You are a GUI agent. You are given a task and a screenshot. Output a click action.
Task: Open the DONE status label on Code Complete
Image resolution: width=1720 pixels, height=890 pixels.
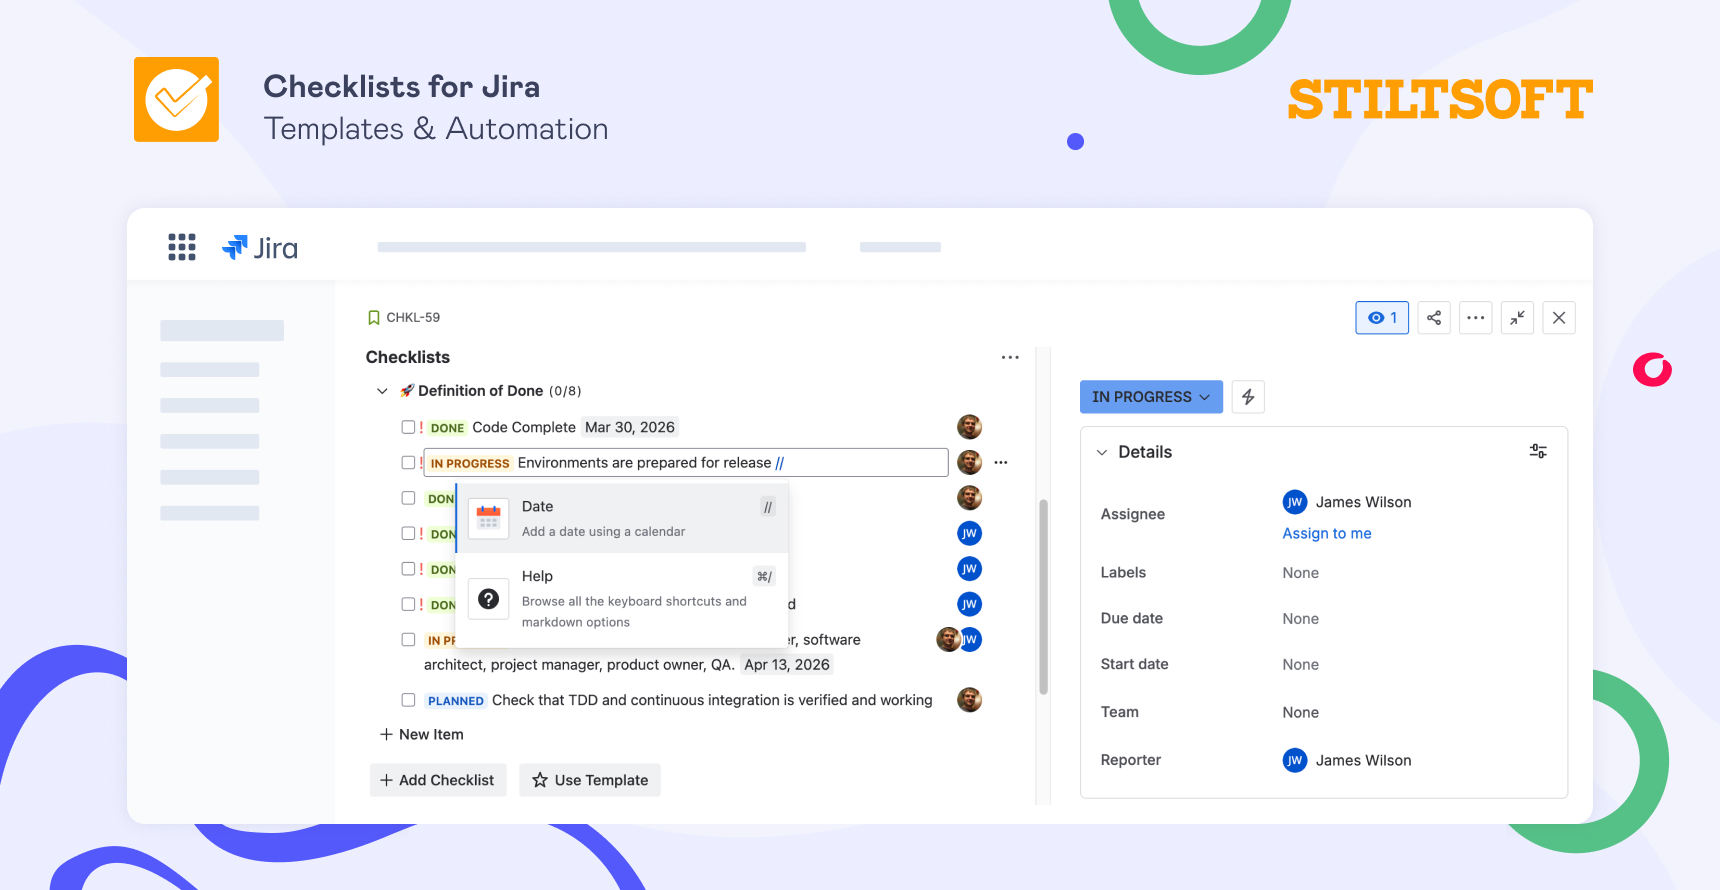pos(447,428)
